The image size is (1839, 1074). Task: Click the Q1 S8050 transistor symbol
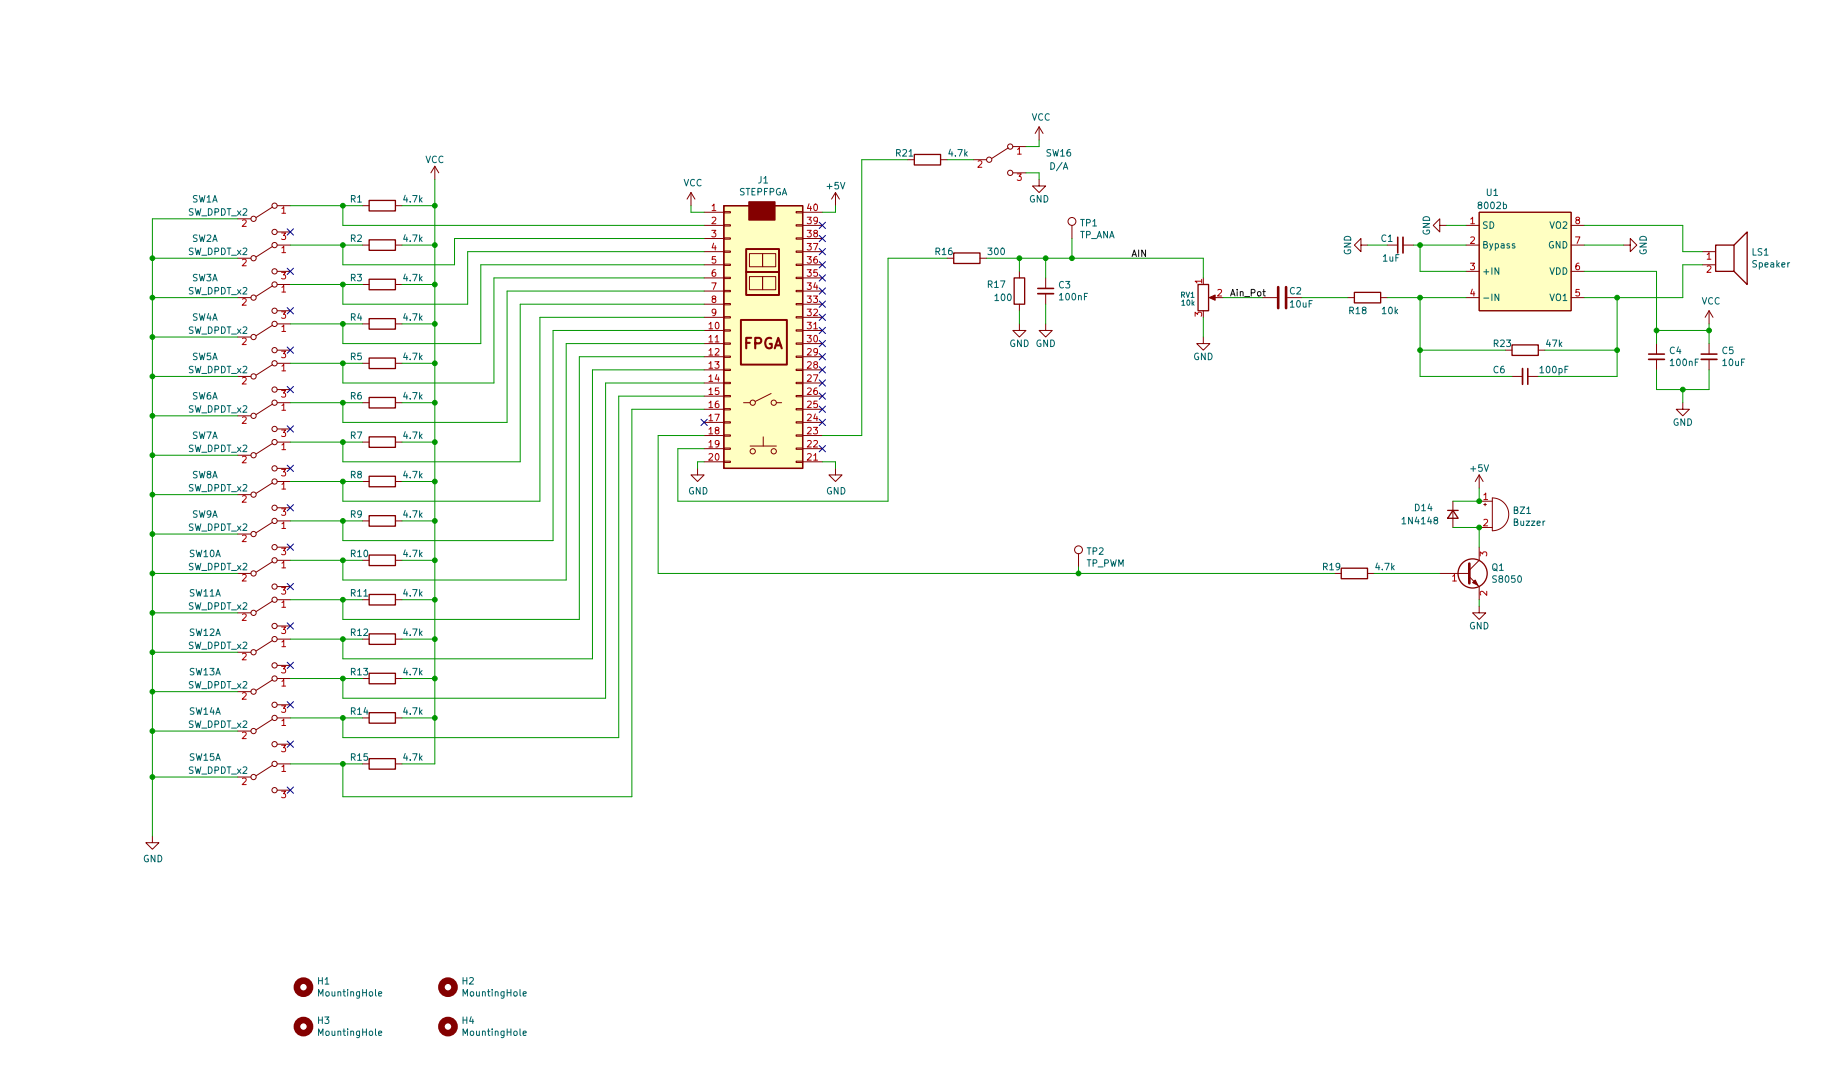click(1473, 573)
